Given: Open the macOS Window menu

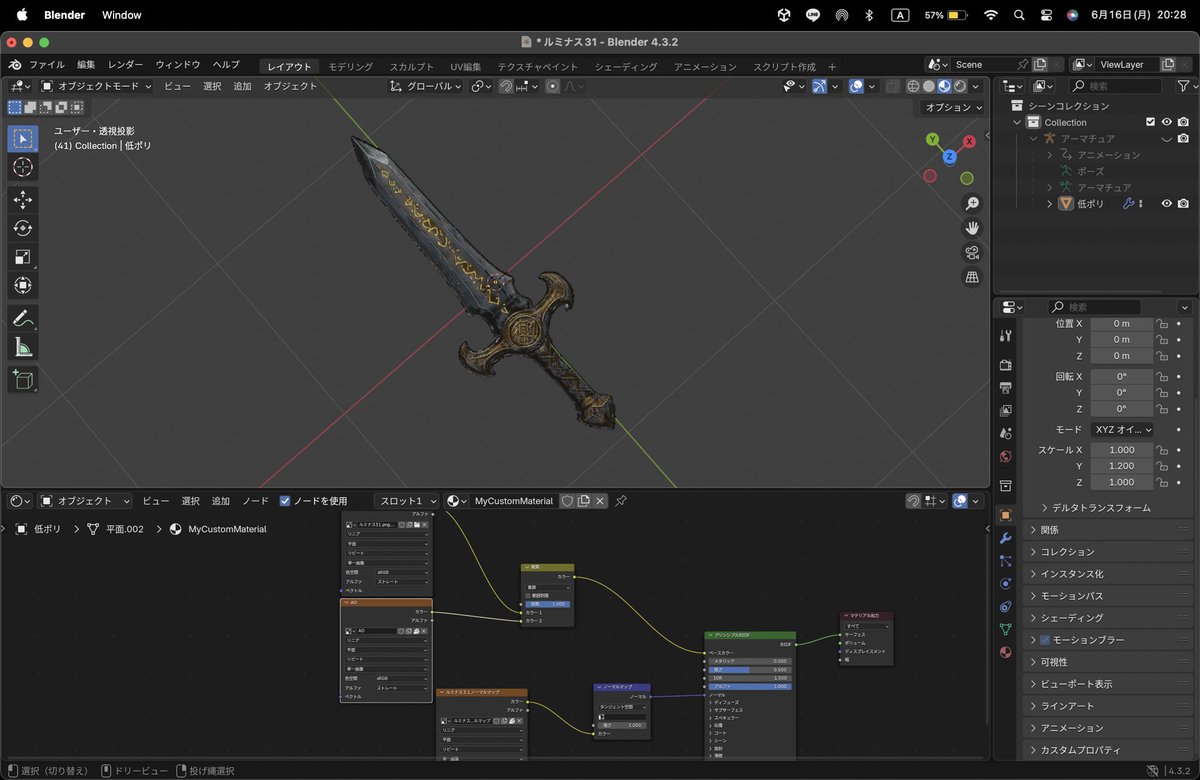Looking at the screenshot, I should pos(122,15).
